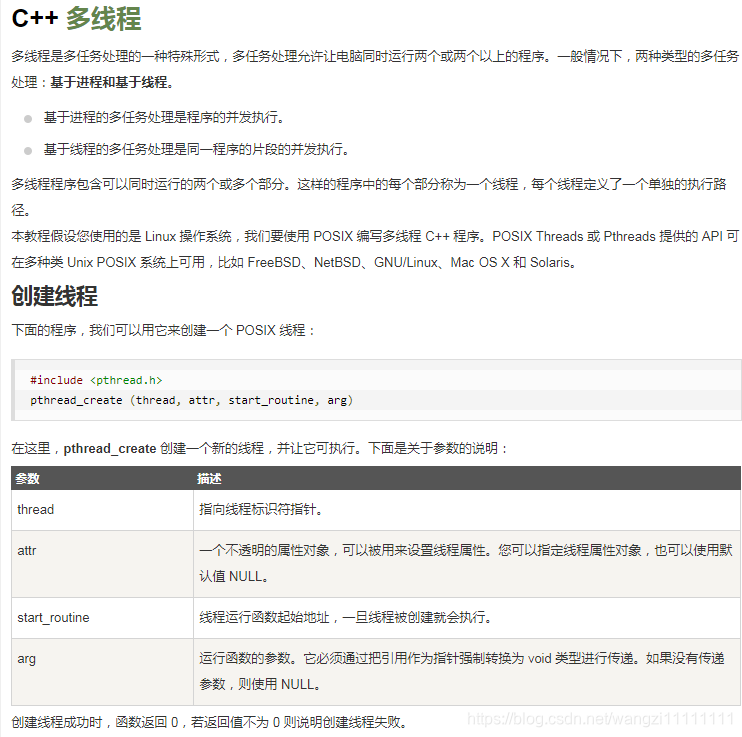Click the 'C++ 多线程' page title
The image size is (742, 737).
point(76,19)
